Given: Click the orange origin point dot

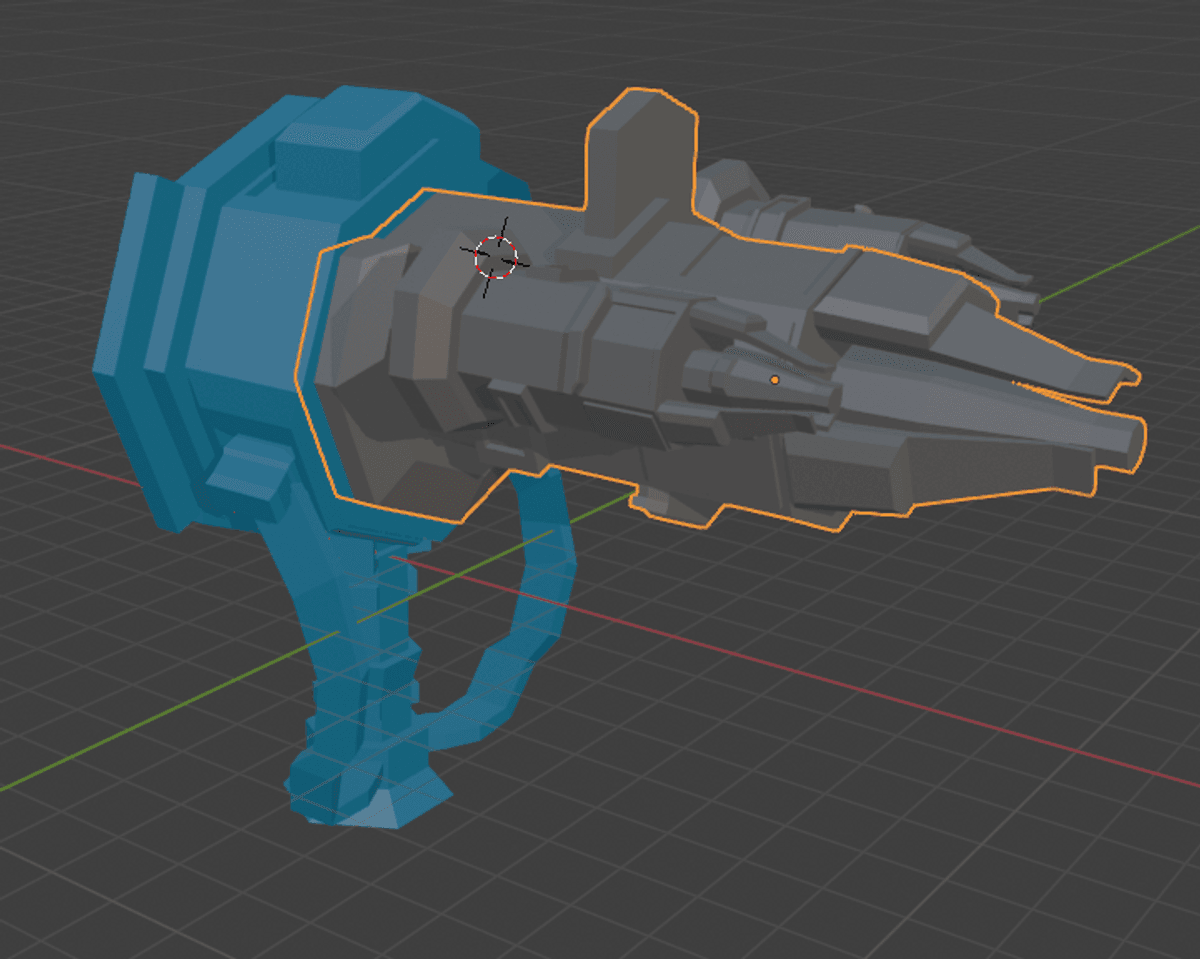Looking at the screenshot, I should [774, 380].
